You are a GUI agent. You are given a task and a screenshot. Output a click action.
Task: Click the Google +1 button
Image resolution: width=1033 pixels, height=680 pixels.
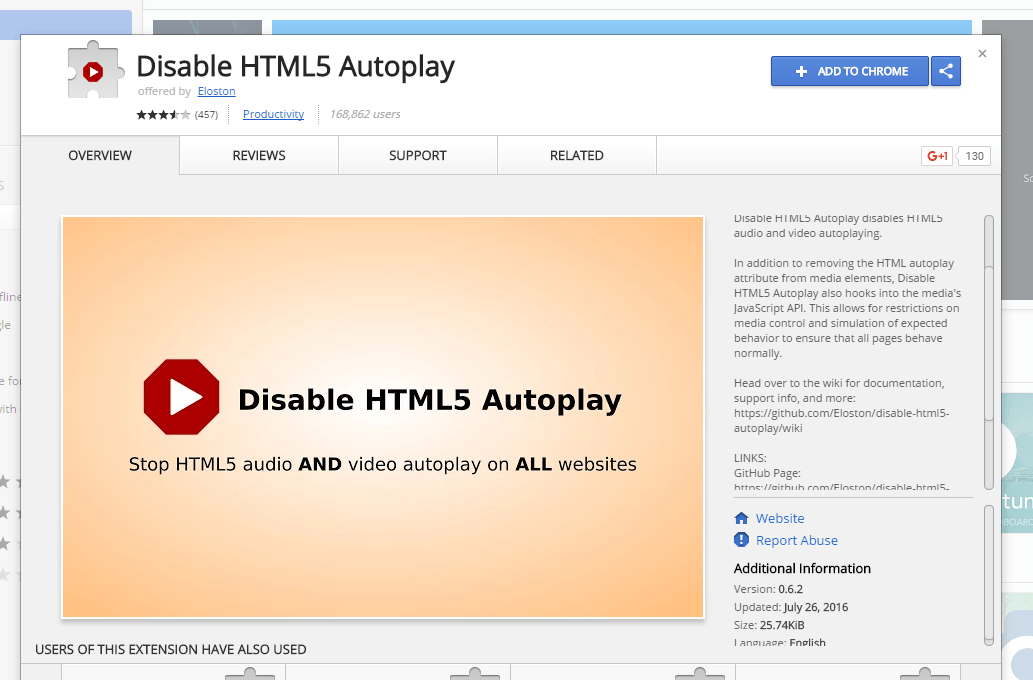937,156
